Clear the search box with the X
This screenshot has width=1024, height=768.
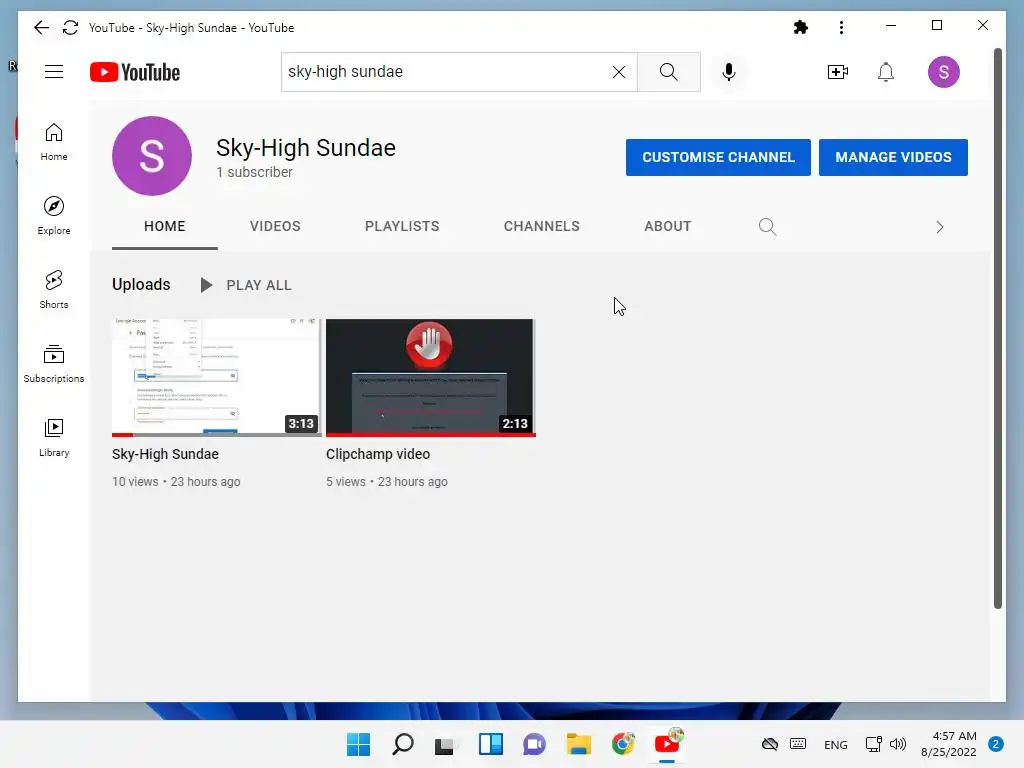pyautogui.click(x=619, y=72)
